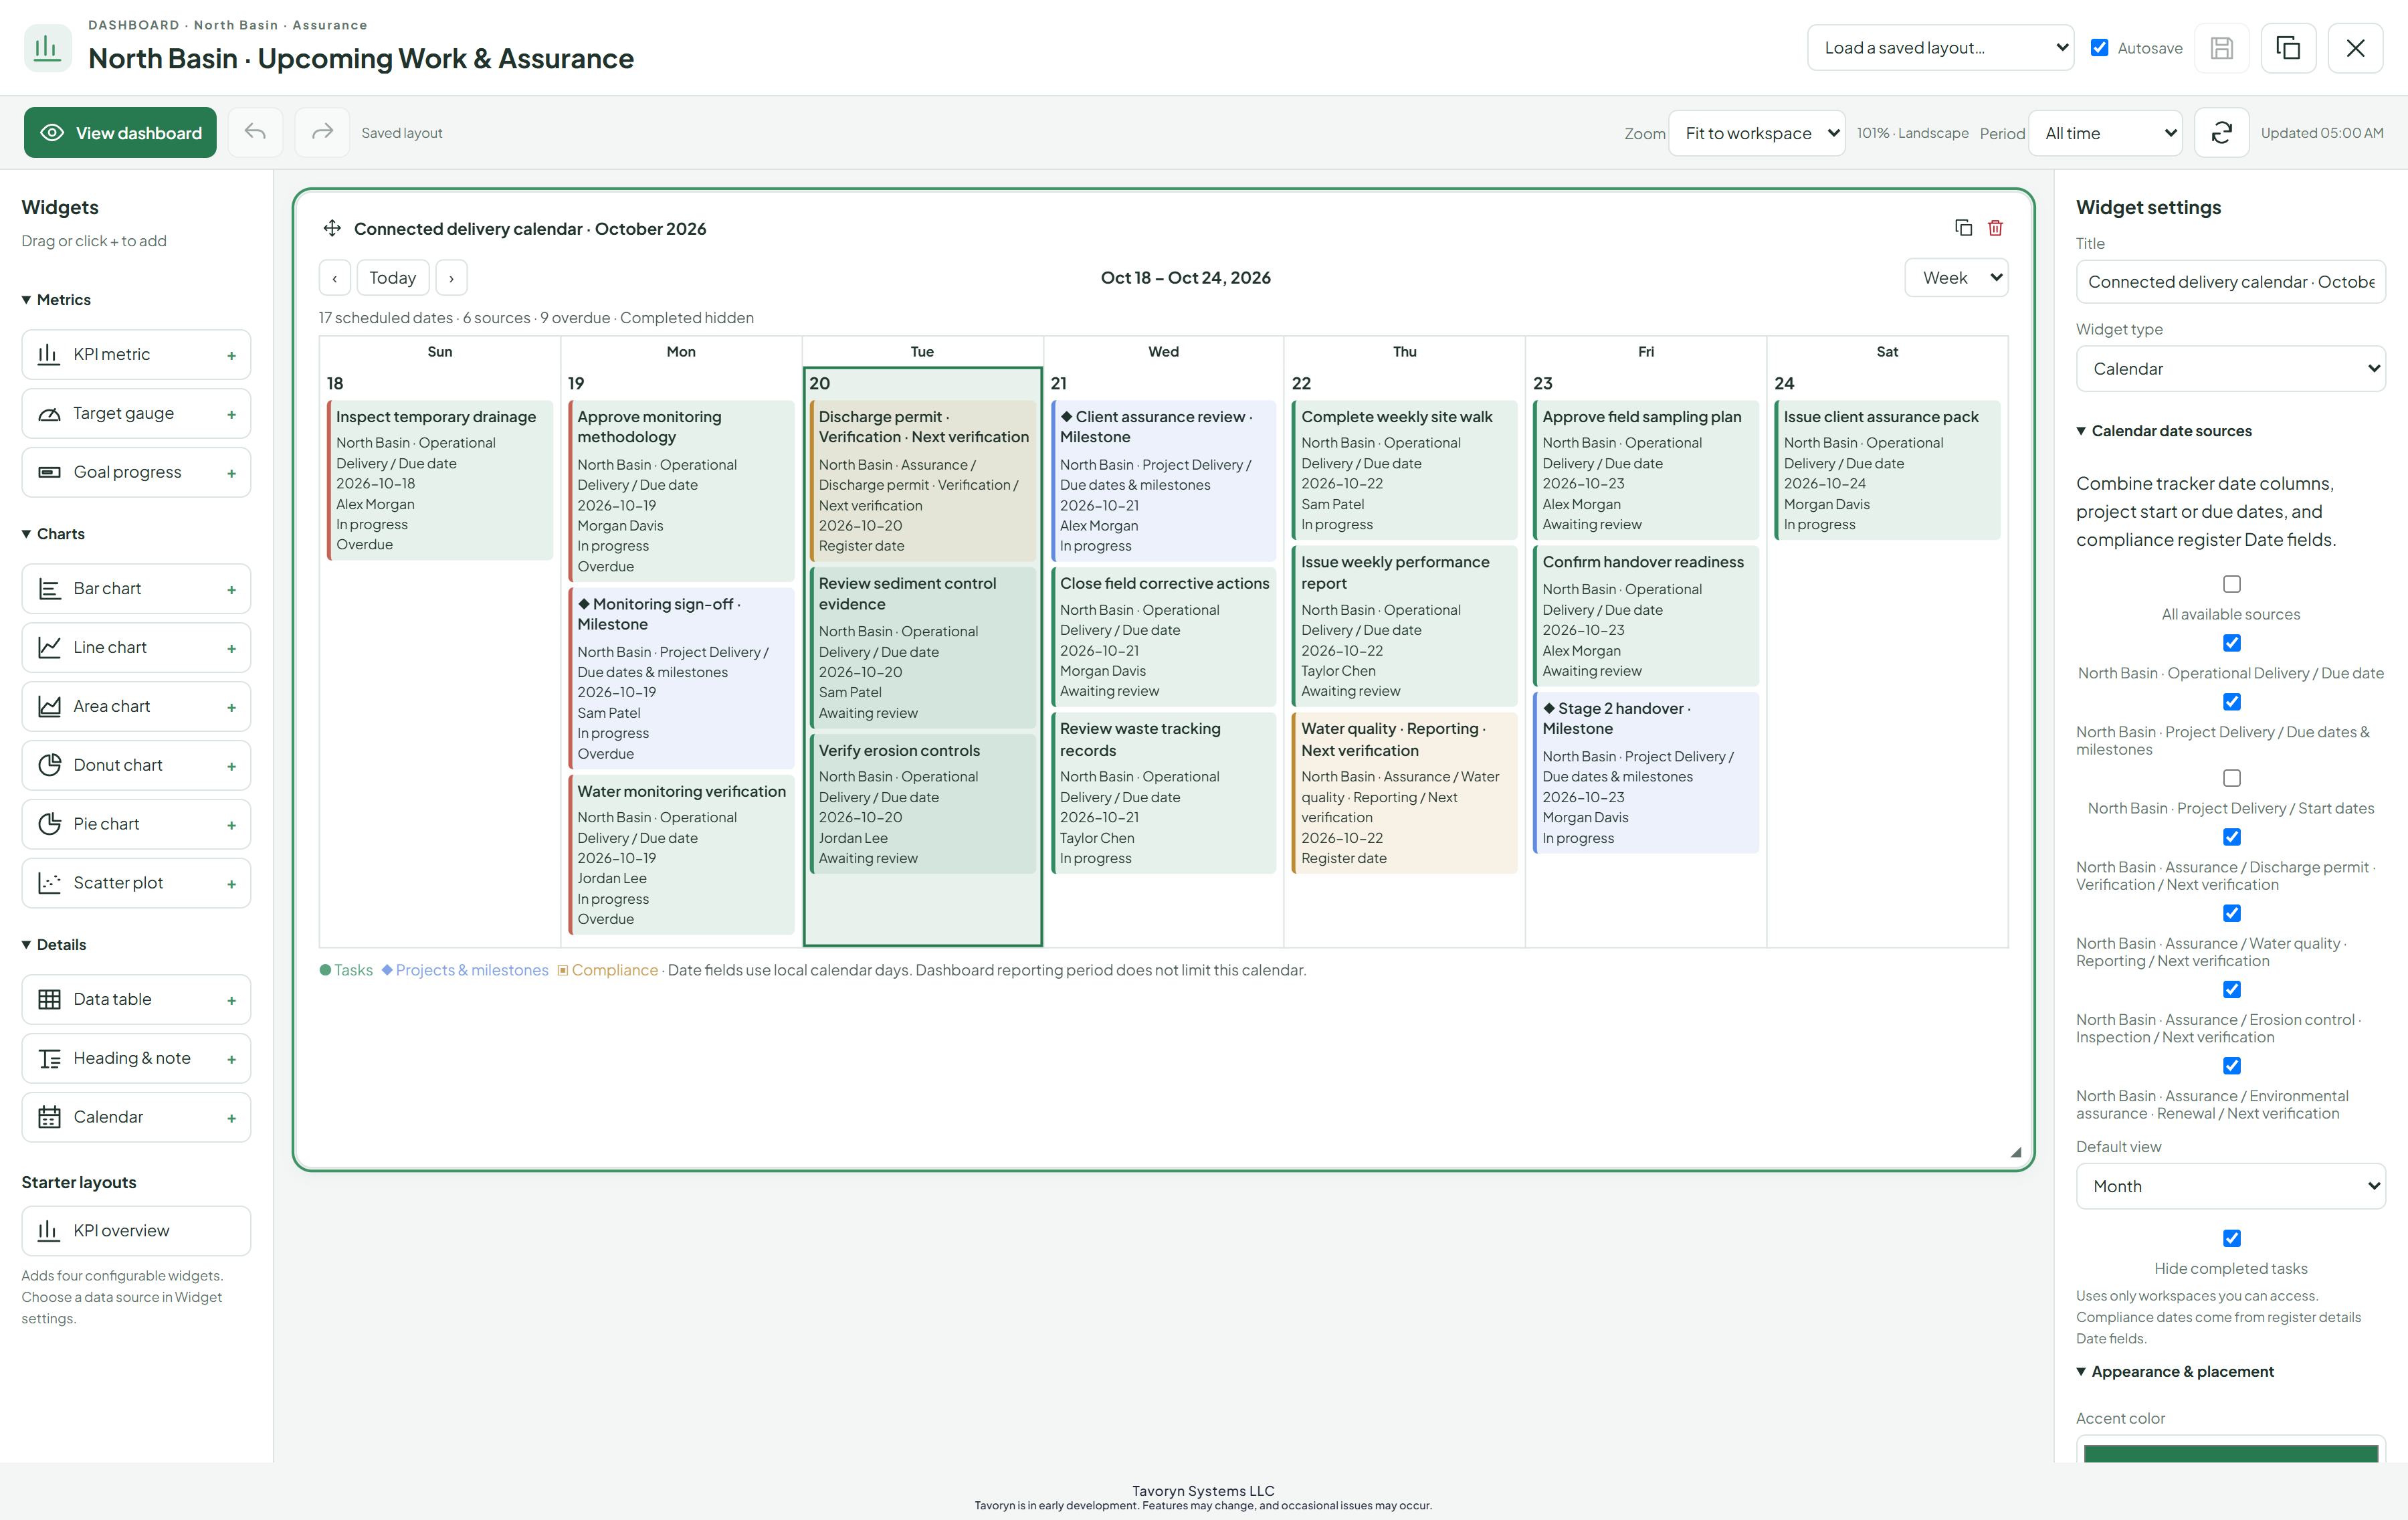Uncheck Water quality Reporting source
This screenshot has height=1520, width=2408.
2231,913
